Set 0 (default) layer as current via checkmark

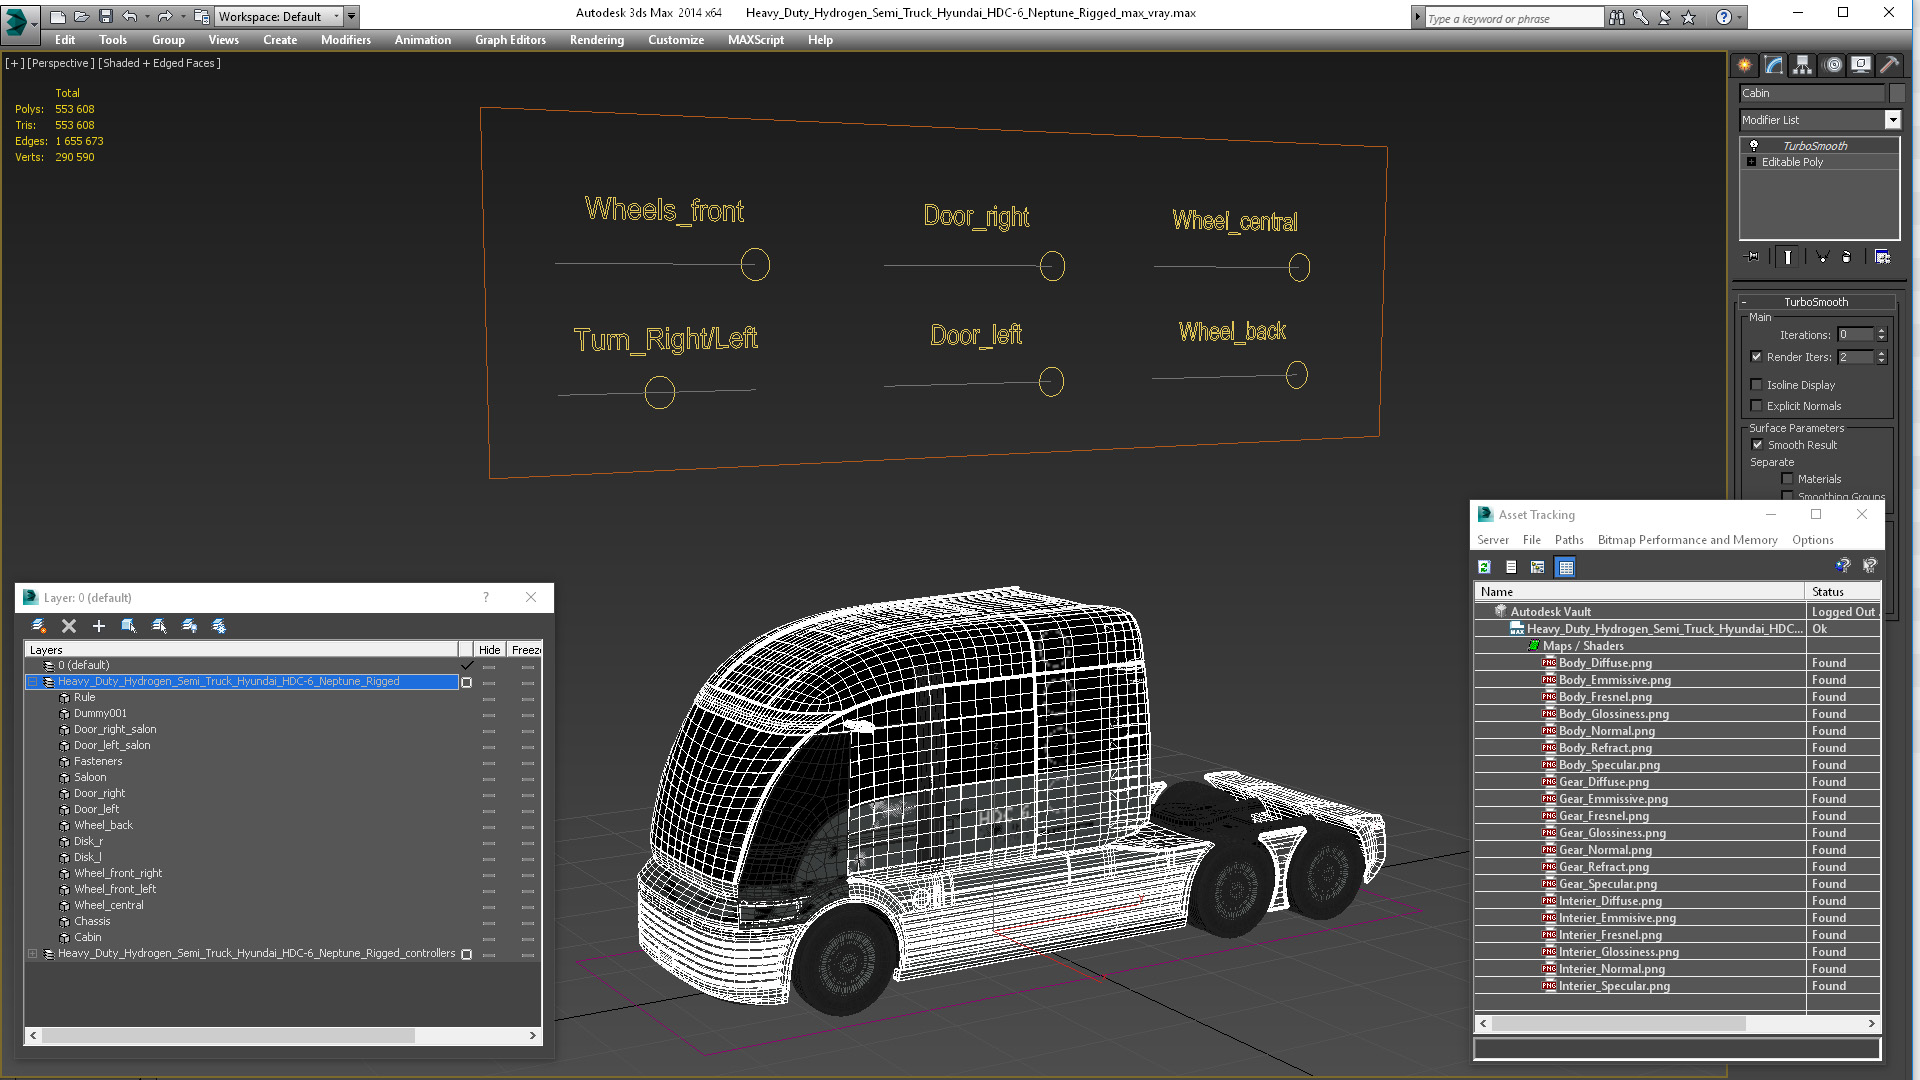point(467,665)
